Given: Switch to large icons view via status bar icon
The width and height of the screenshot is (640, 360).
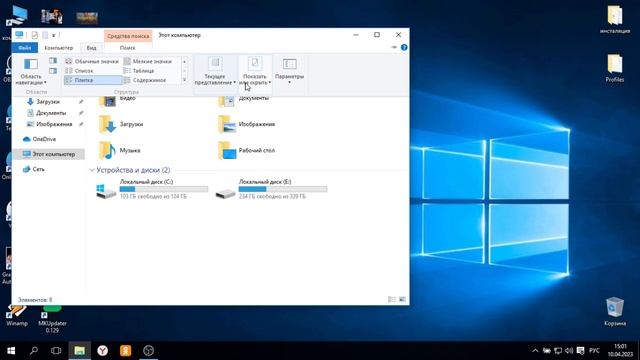Looking at the screenshot, I should (402, 300).
